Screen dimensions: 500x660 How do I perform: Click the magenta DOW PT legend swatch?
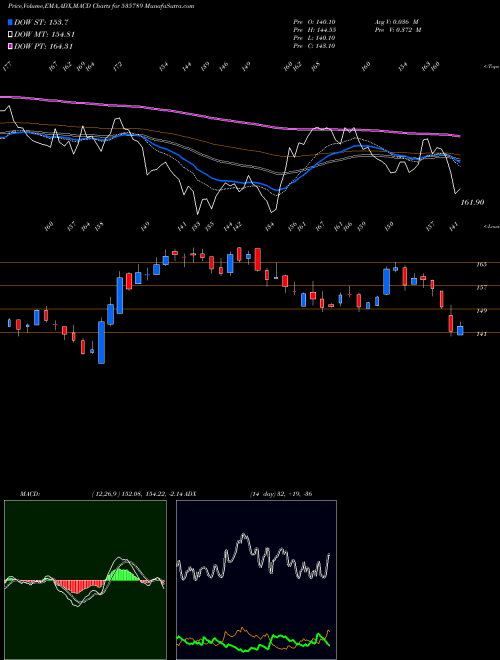pos(10,46)
